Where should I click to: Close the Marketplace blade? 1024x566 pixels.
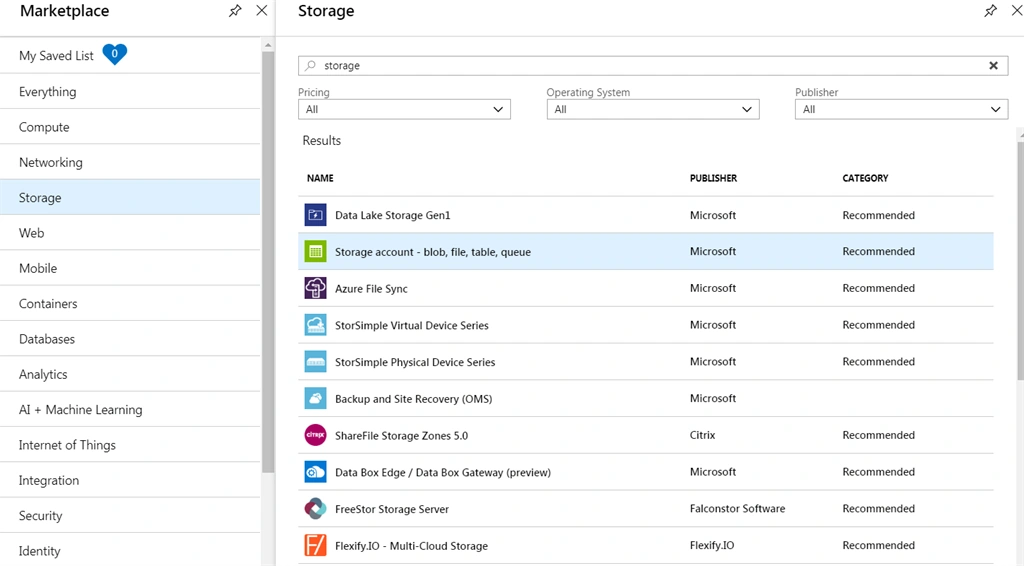tap(262, 10)
